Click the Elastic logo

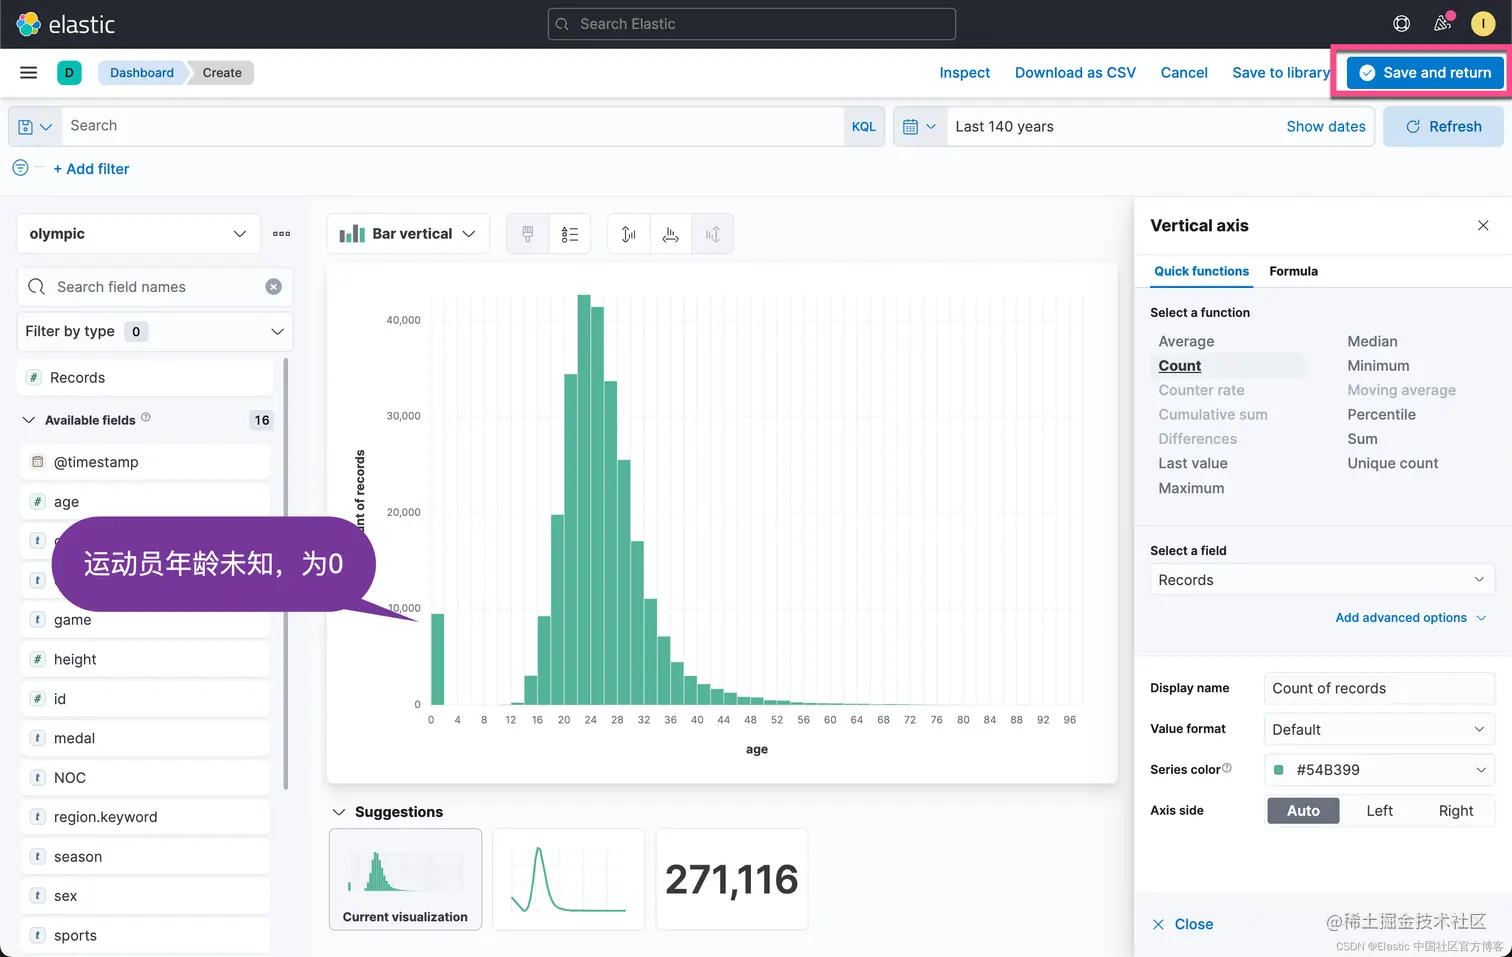(66, 24)
